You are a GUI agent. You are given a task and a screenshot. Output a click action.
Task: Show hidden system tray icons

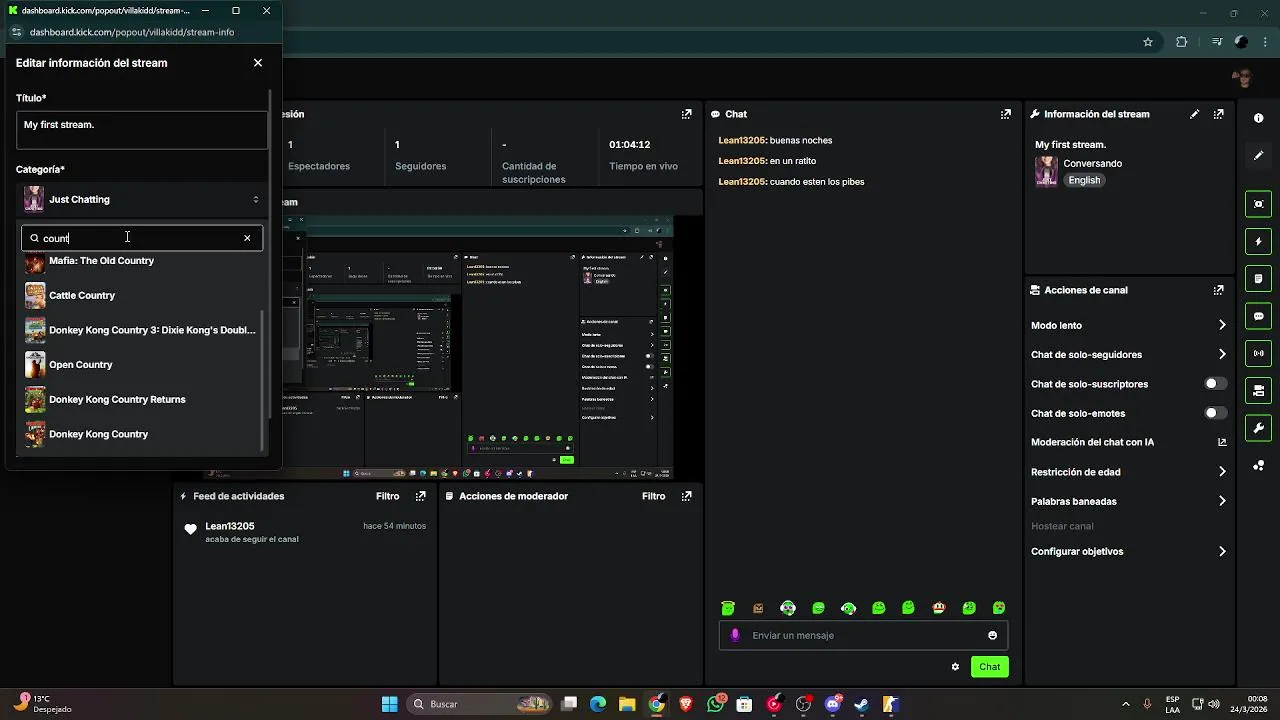click(1125, 704)
